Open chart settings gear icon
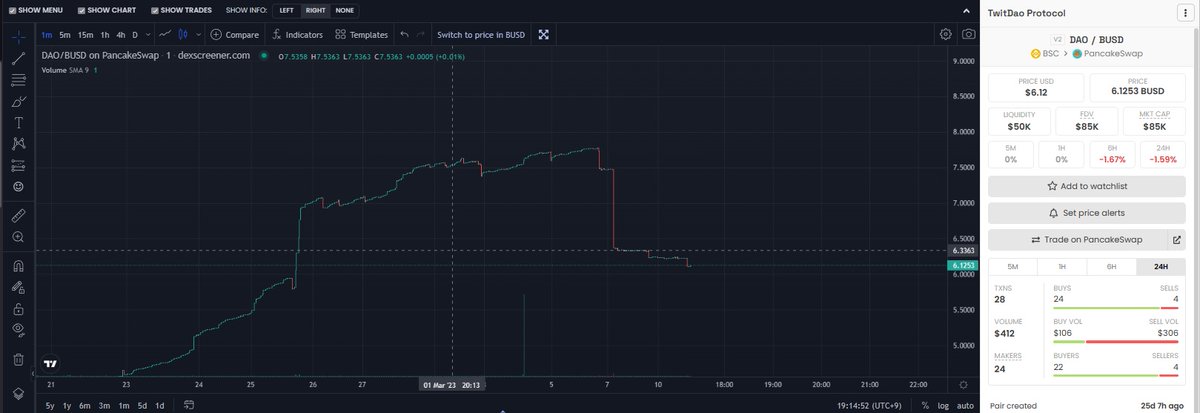This screenshot has width=1200, height=413. click(x=945, y=34)
